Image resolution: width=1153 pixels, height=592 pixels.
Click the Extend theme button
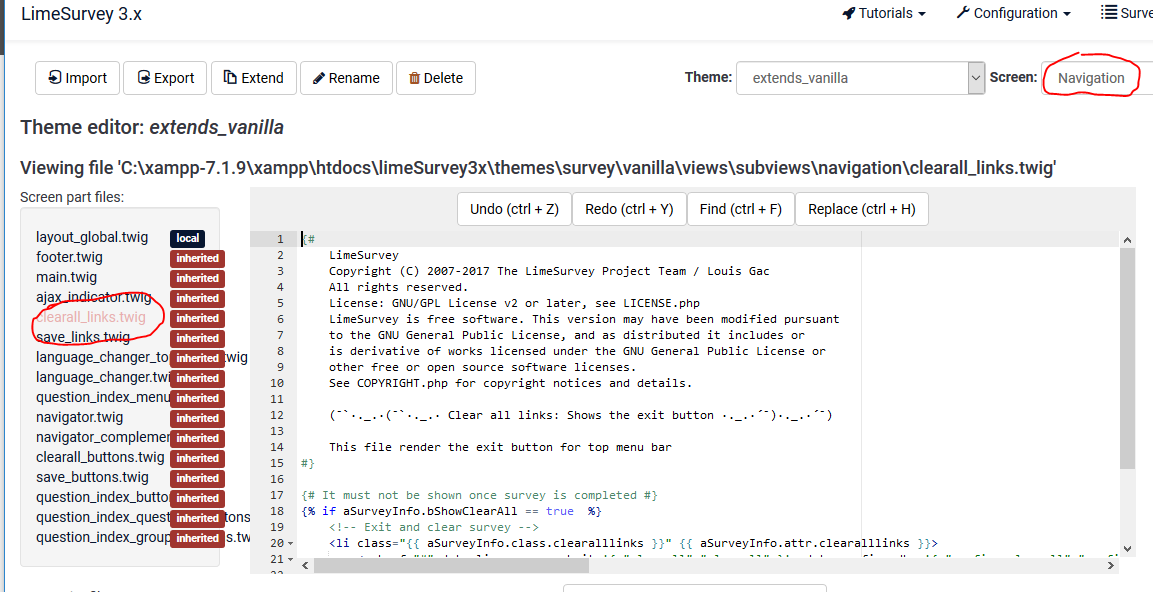click(x=254, y=78)
